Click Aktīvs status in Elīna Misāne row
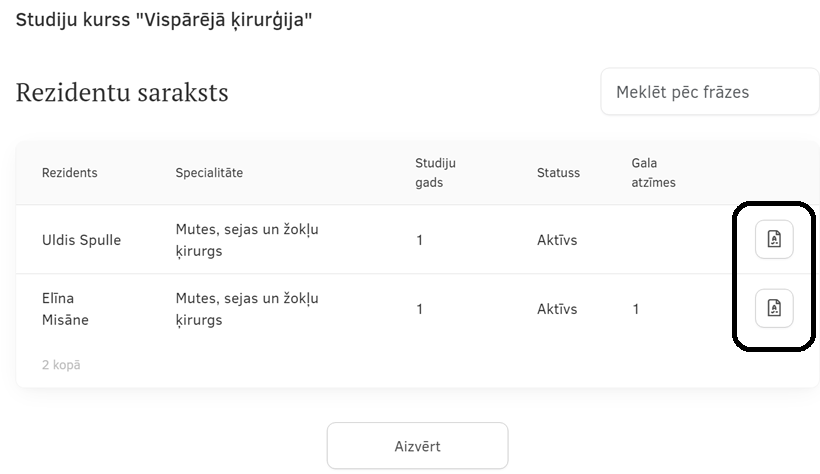 pyautogui.click(x=557, y=309)
